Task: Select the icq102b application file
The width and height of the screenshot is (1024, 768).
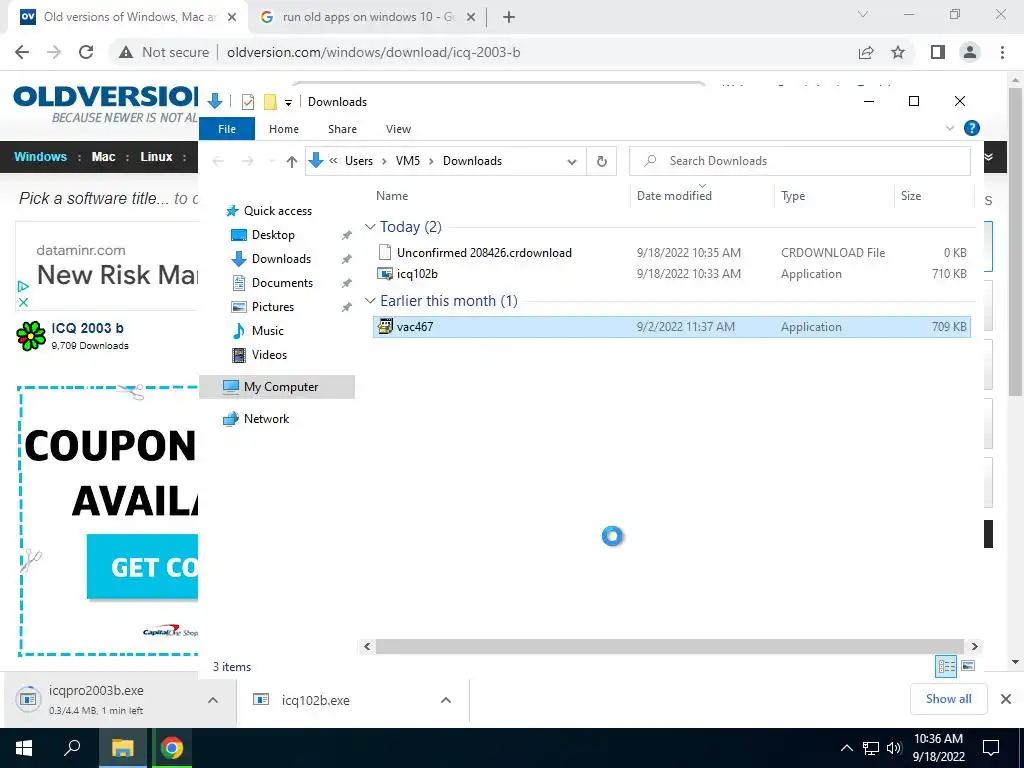Action: 672,274
